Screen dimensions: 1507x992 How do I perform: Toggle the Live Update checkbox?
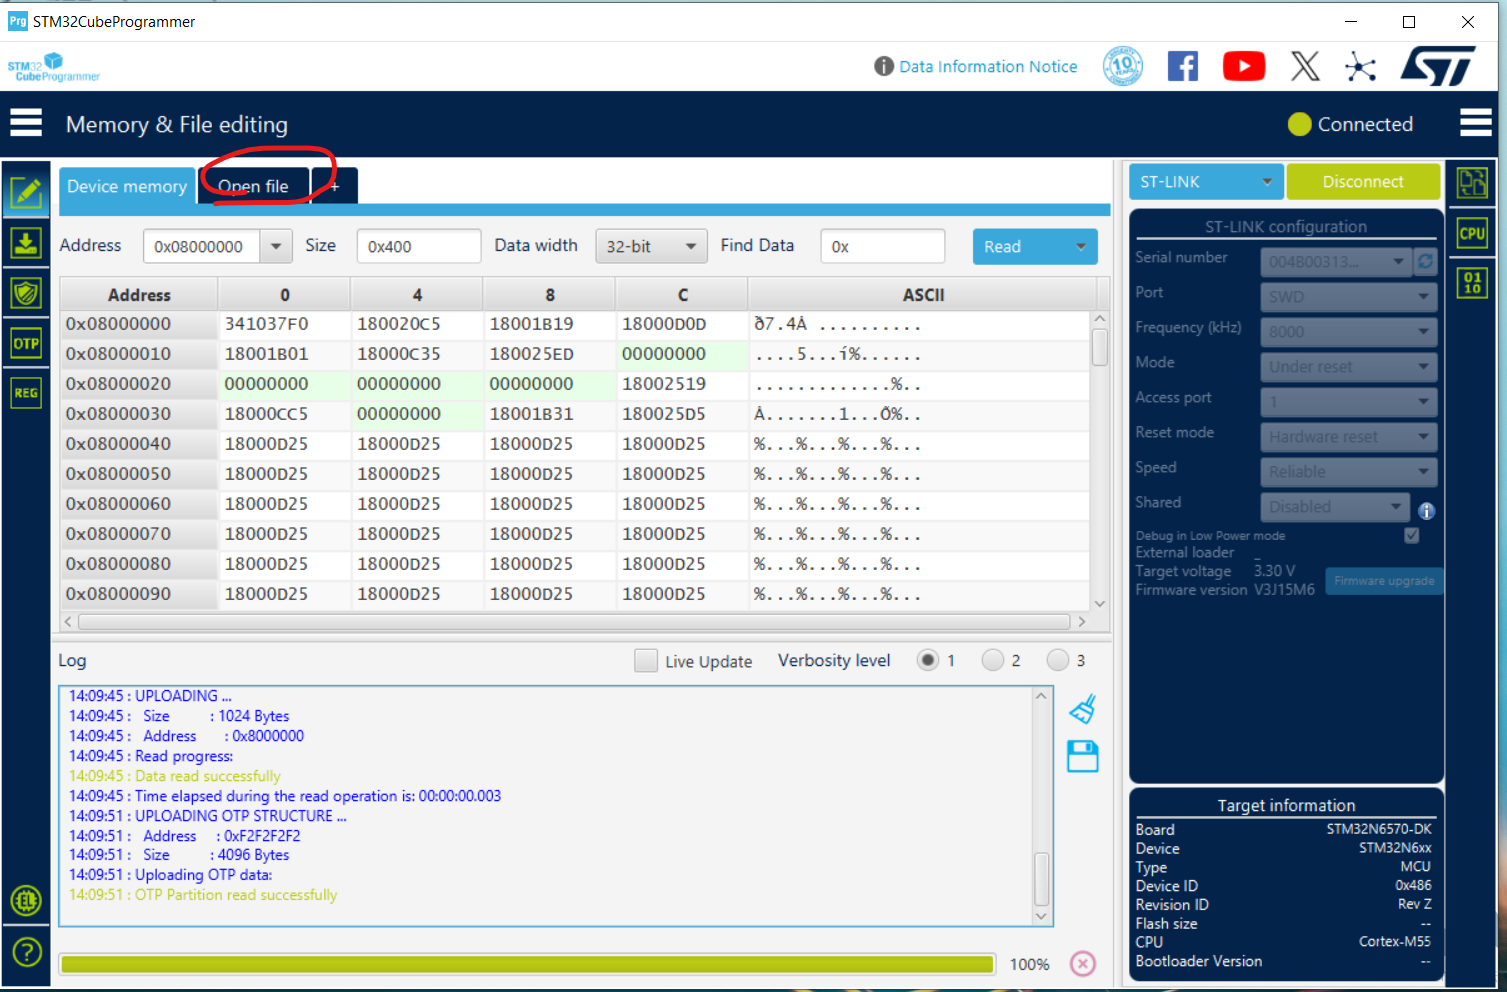coord(645,660)
